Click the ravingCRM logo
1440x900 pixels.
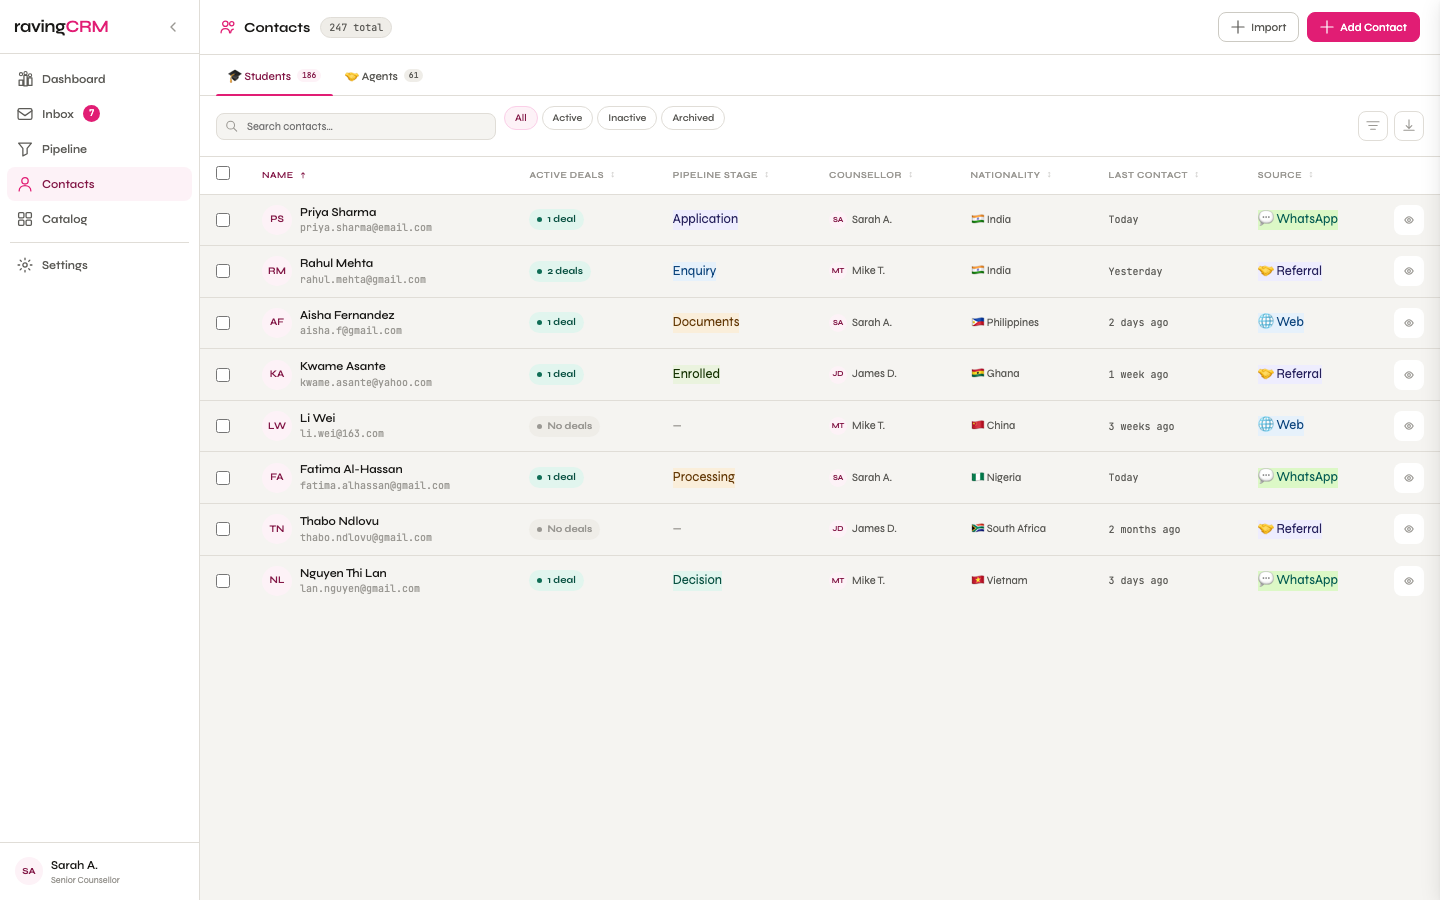point(60,26)
